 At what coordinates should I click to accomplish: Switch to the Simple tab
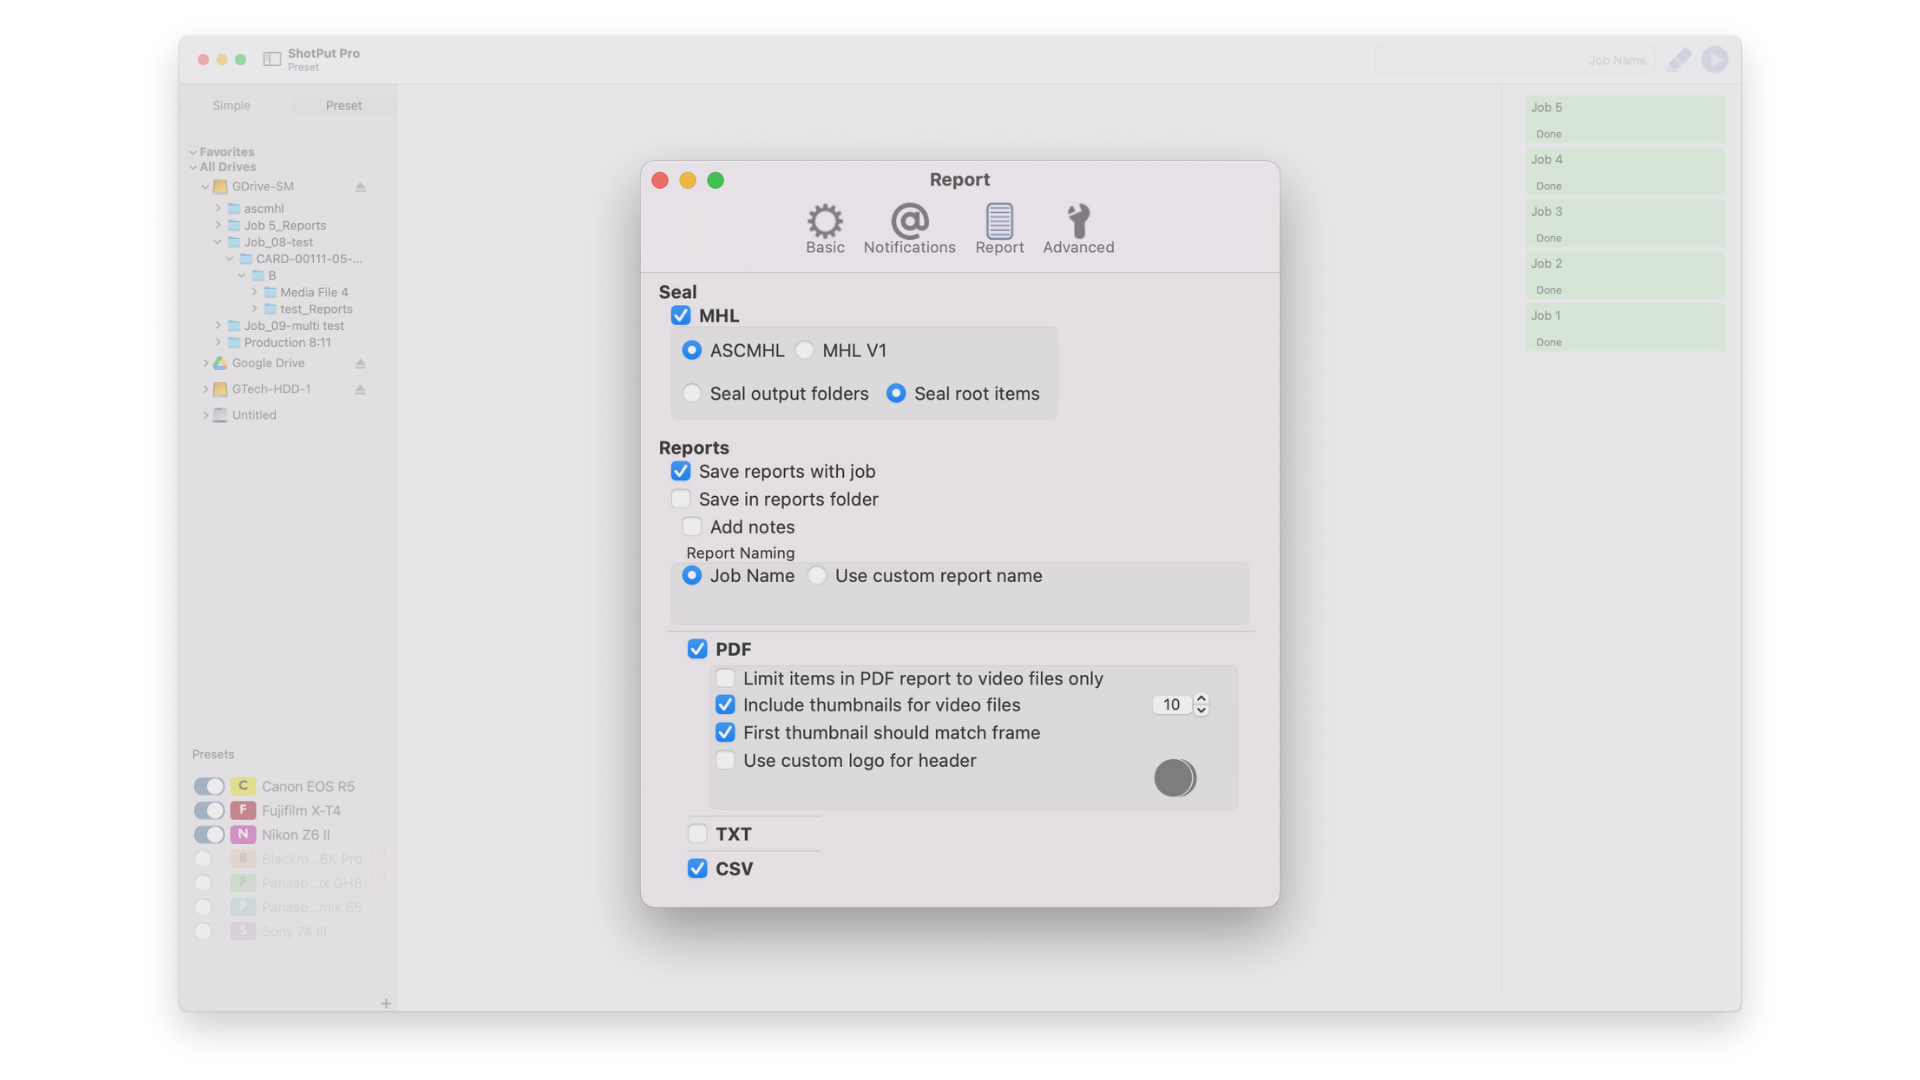pos(231,105)
